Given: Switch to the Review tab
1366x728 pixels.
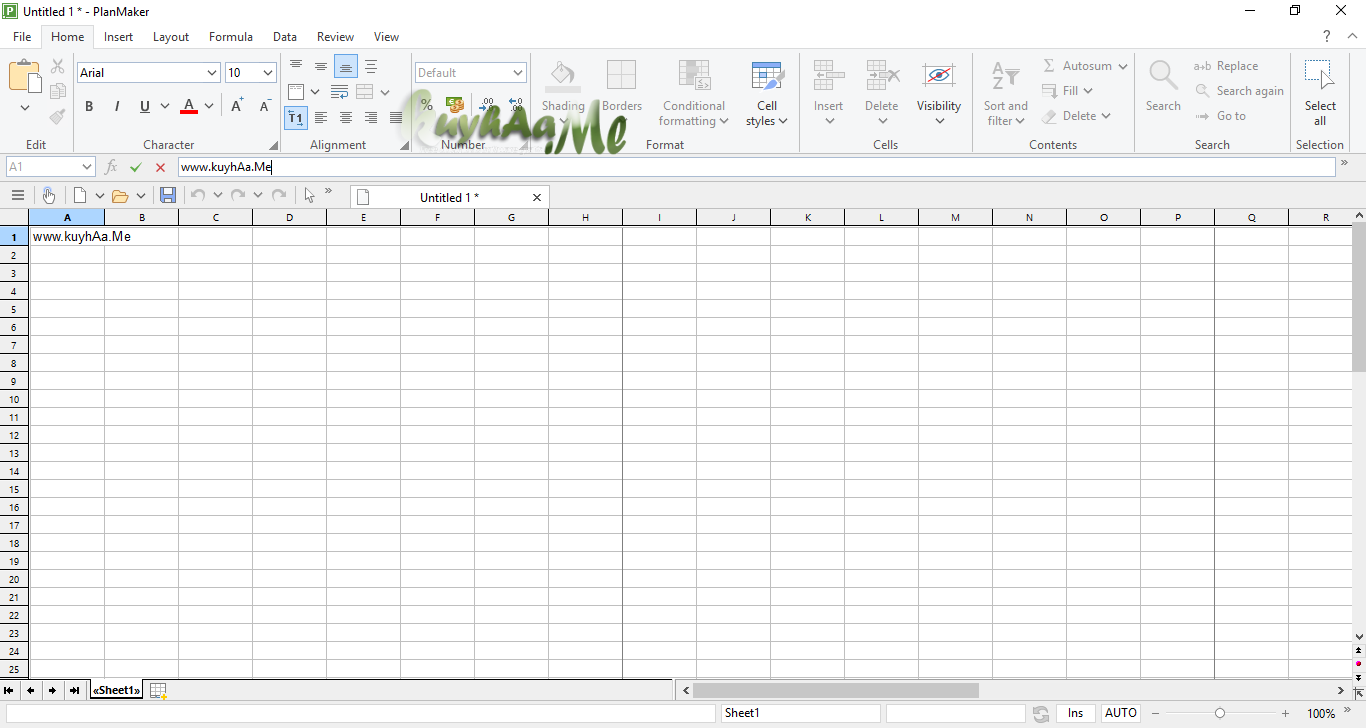Looking at the screenshot, I should (x=335, y=37).
